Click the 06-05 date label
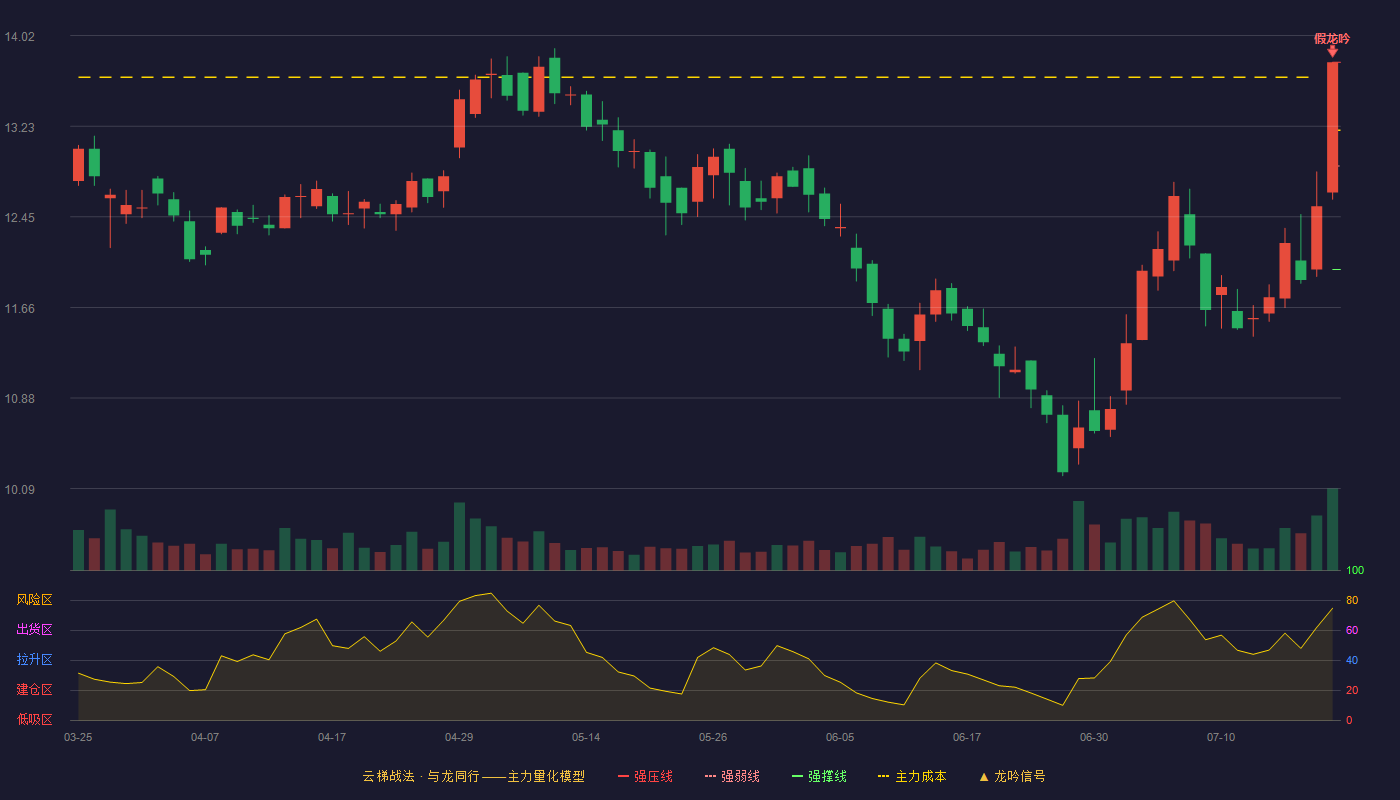1400x800 pixels. click(840, 737)
